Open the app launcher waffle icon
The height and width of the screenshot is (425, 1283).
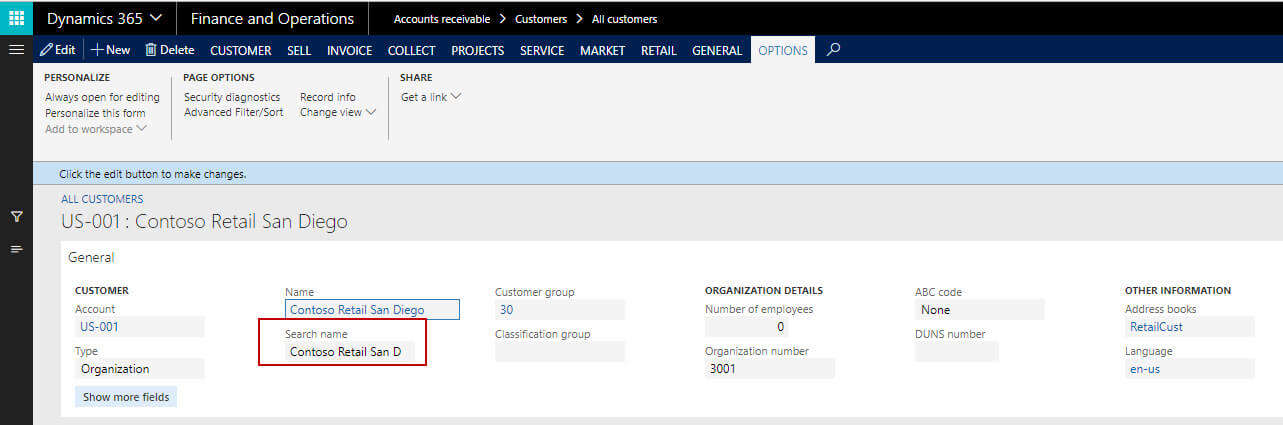[16, 18]
